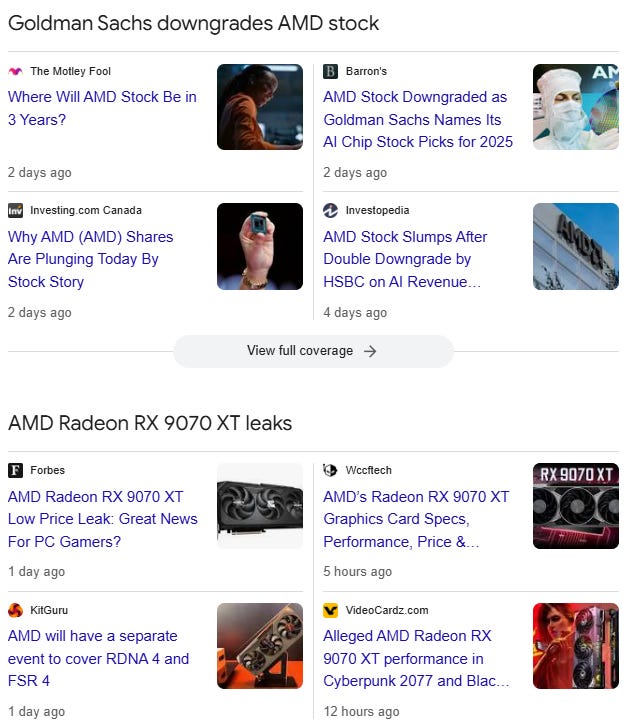Click the '5 hours ago' timestamp under Wccftech

tap(357, 572)
